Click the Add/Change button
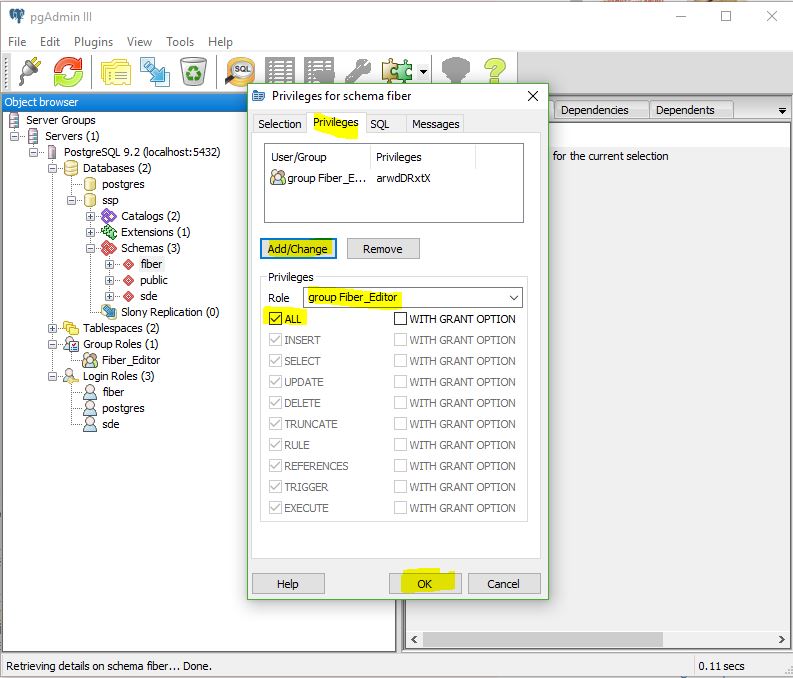The height and width of the screenshot is (678, 793). pos(298,249)
